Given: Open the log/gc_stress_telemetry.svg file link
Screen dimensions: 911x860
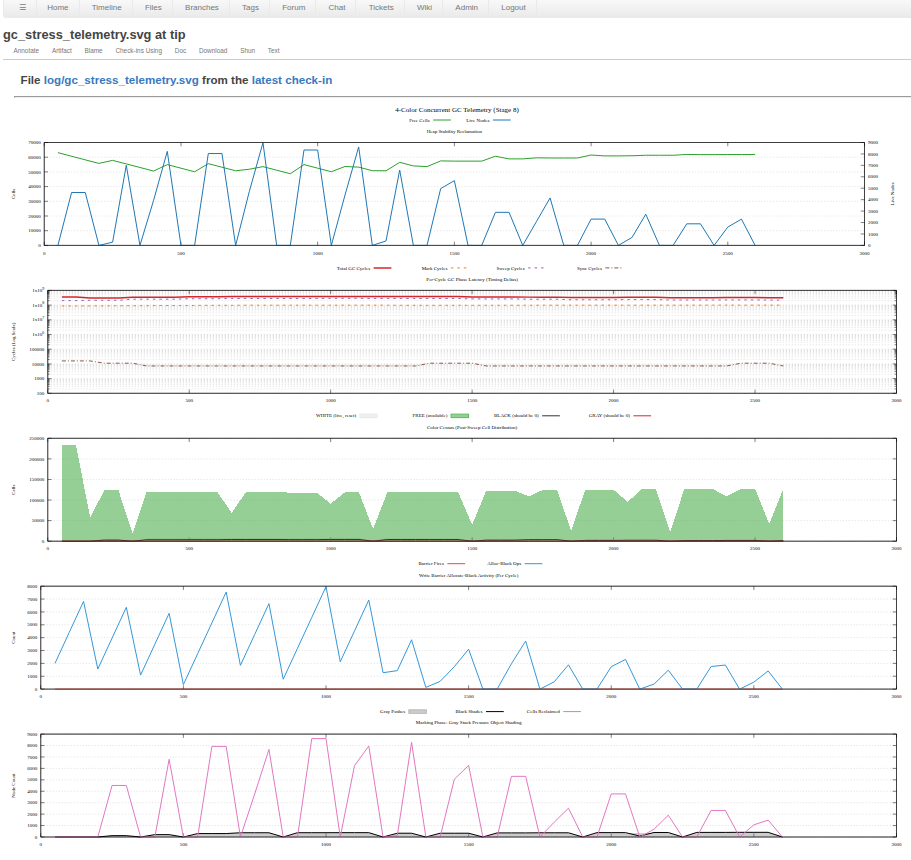Looking at the screenshot, I should point(121,80).
